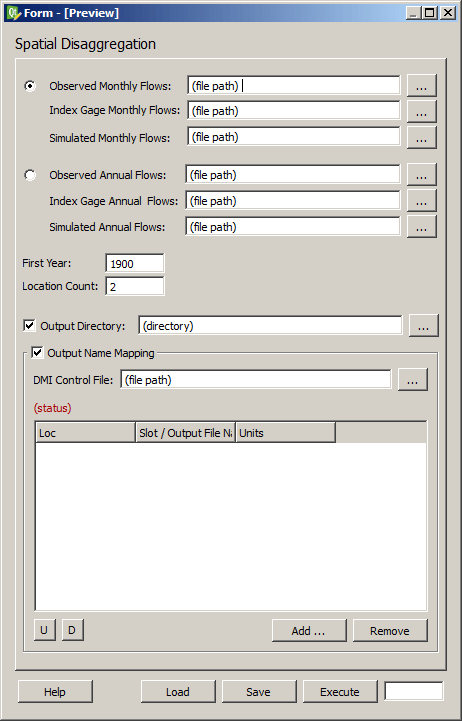
Task: Select the Observed Annual Flows radio button
Action: click(x=30, y=175)
